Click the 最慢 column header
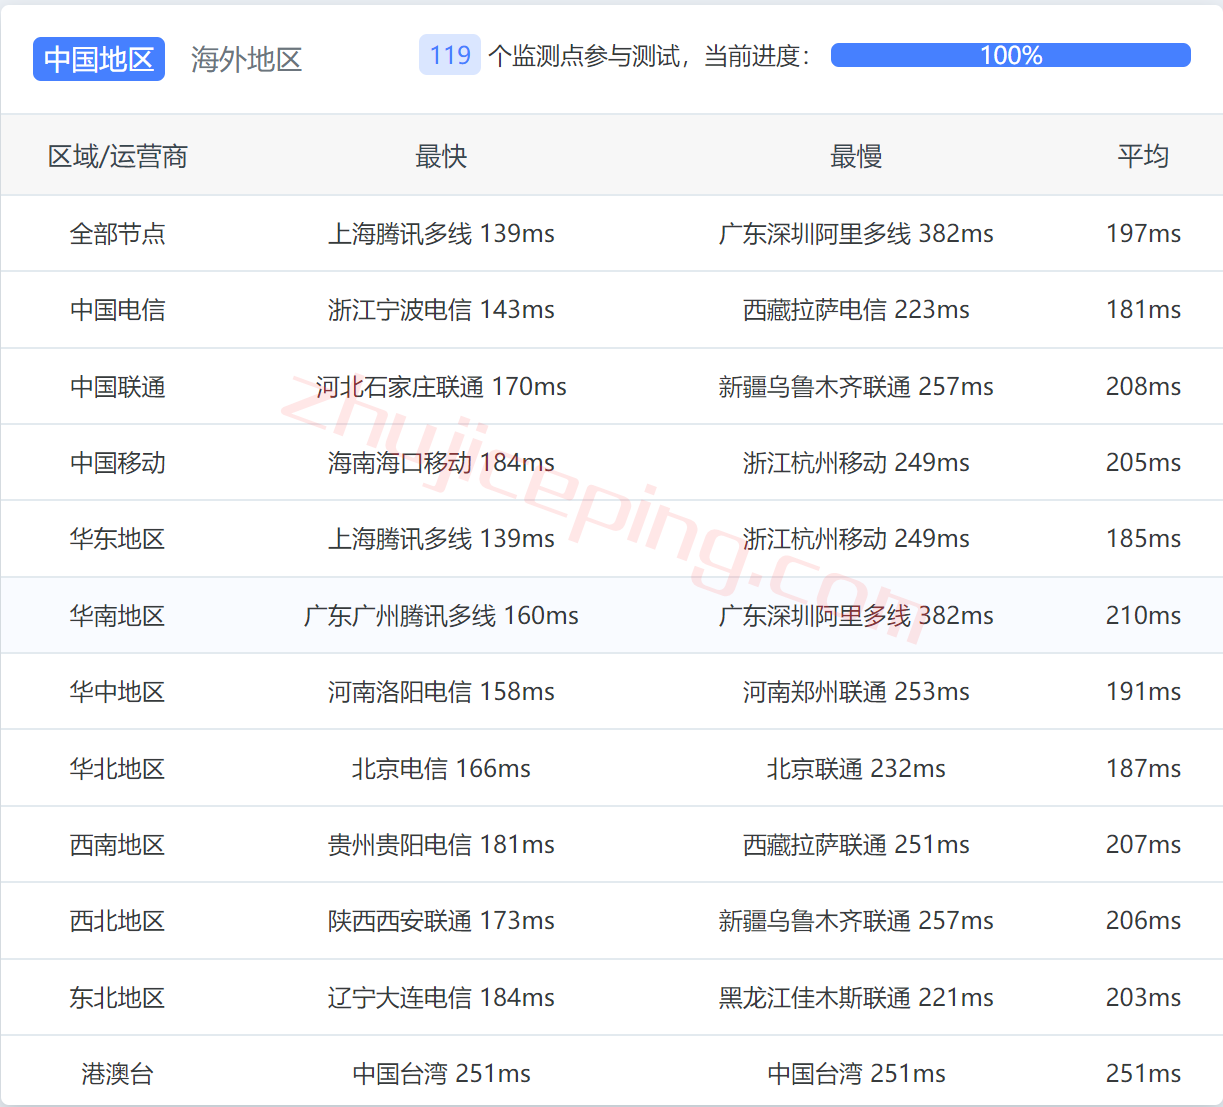The image size is (1223, 1107). (x=856, y=156)
